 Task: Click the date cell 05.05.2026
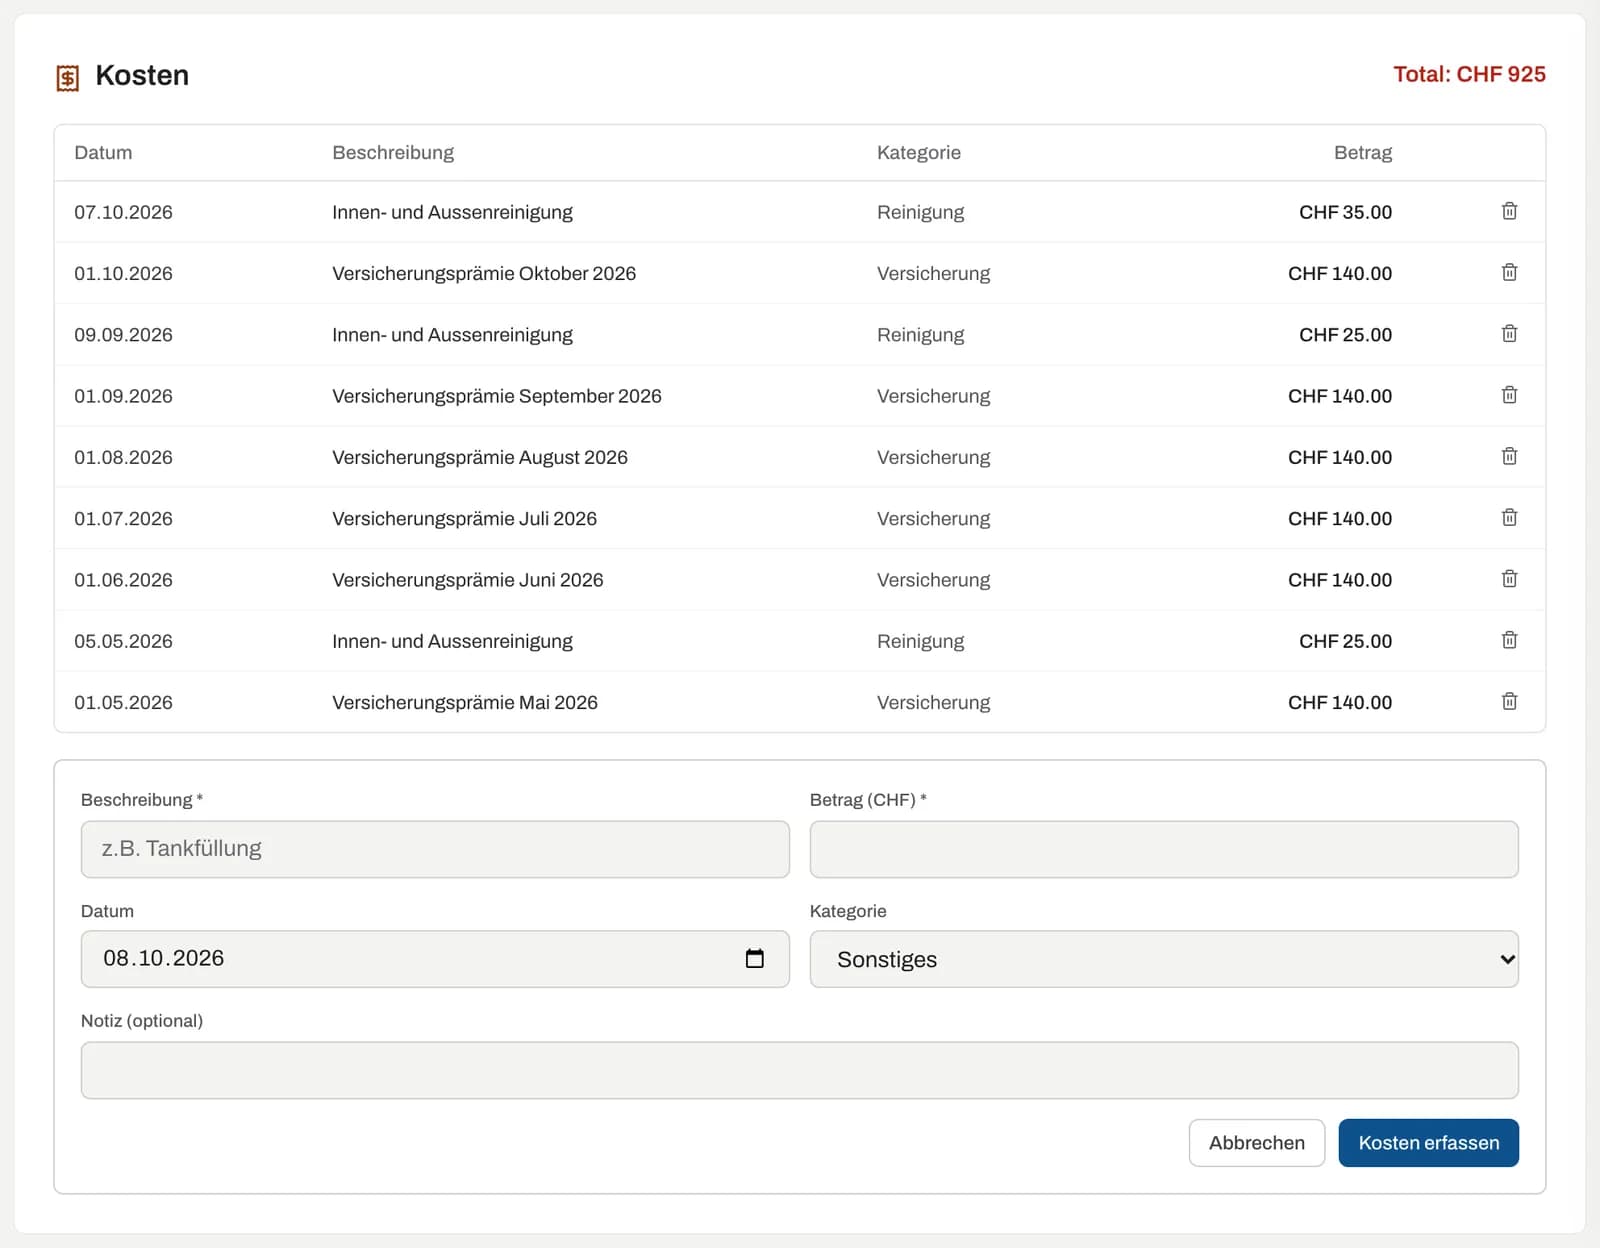[123, 641]
